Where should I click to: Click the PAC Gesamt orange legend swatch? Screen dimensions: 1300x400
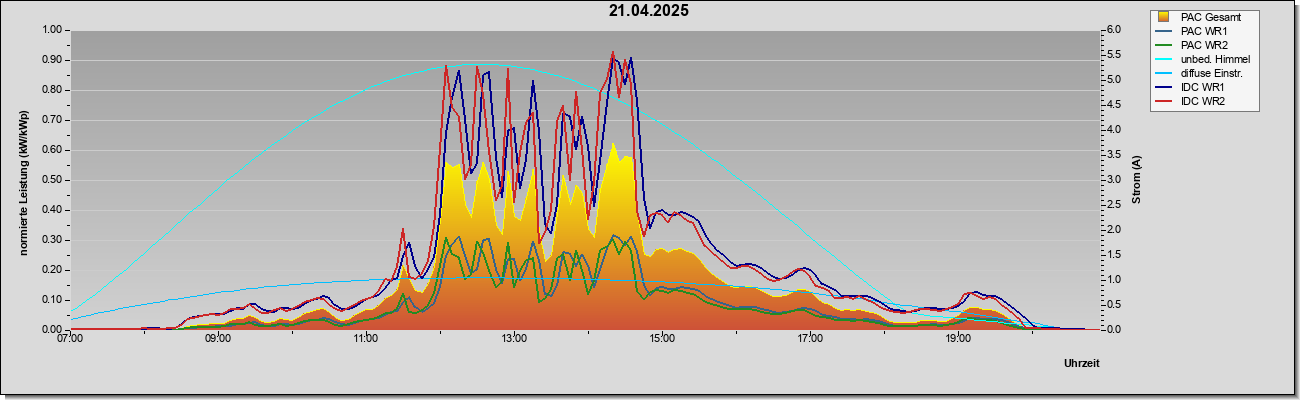tap(1164, 17)
